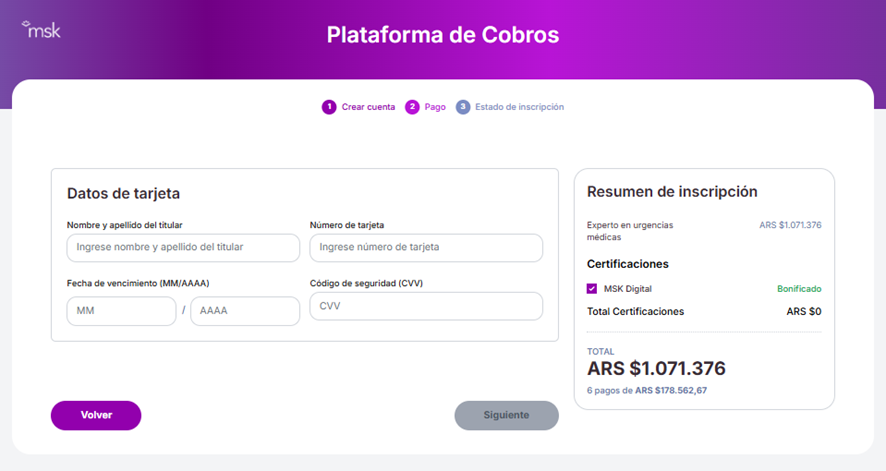The width and height of the screenshot is (886, 471).
Task: Select the step 2 circle icon
Action: click(x=412, y=107)
